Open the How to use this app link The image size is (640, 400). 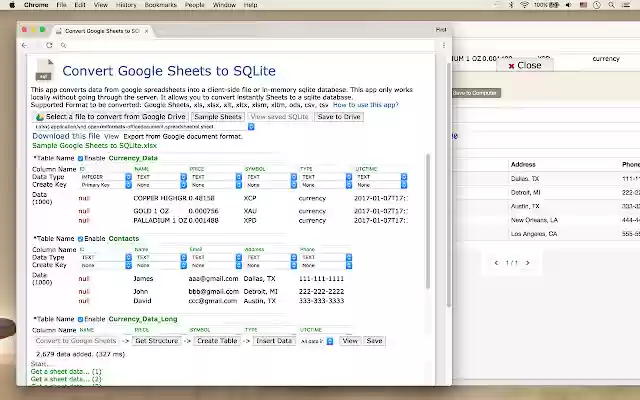point(366,105)
